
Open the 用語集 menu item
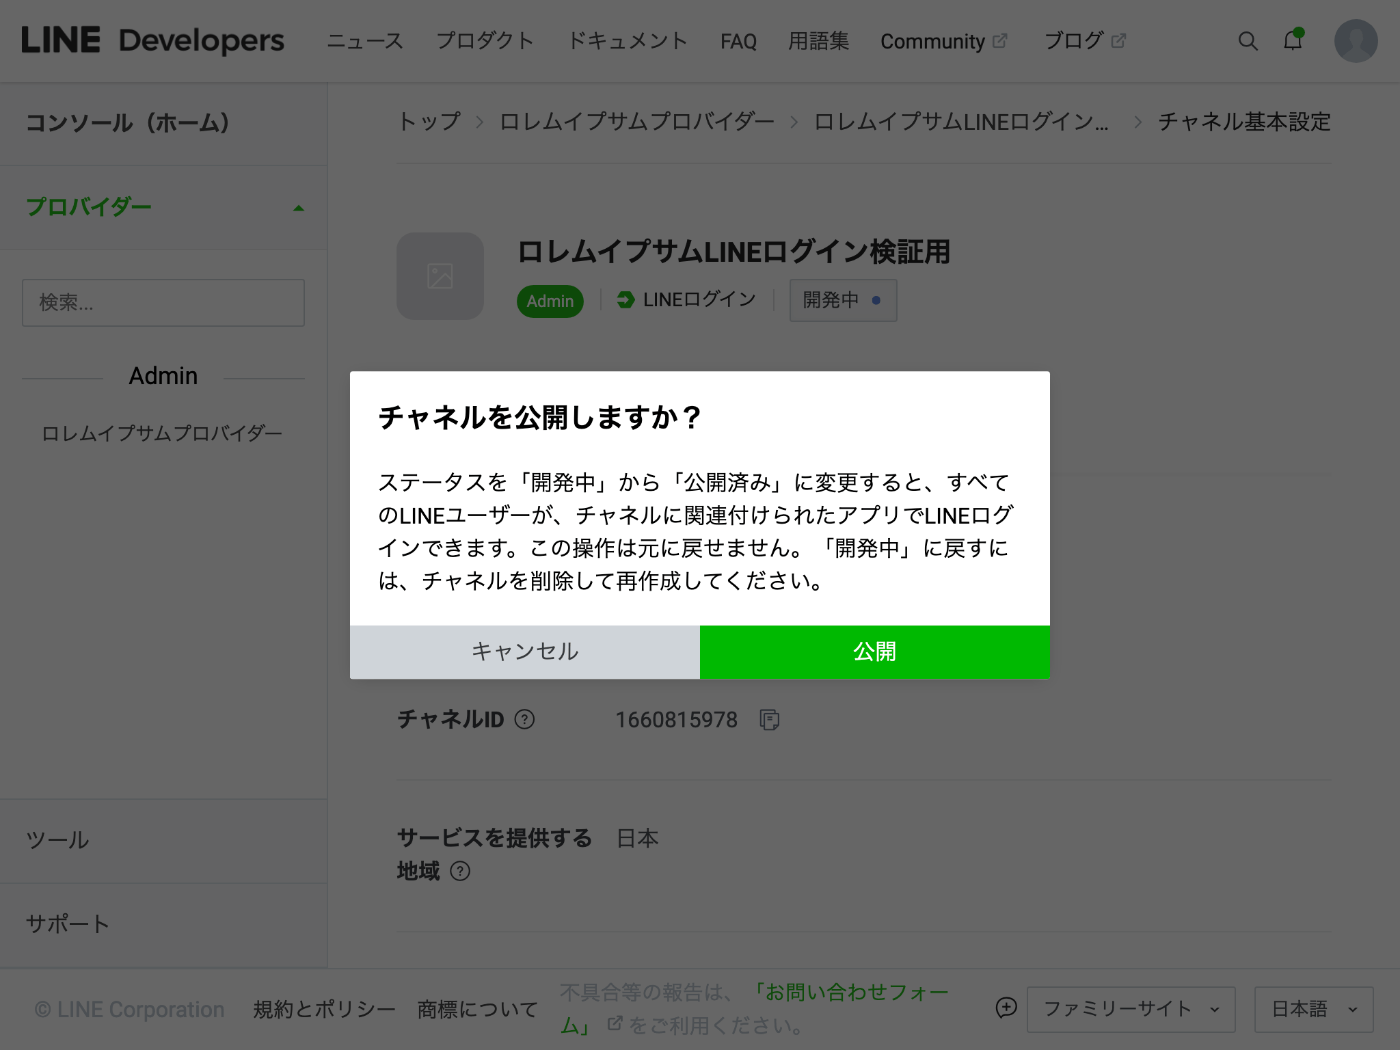point(818,41)
